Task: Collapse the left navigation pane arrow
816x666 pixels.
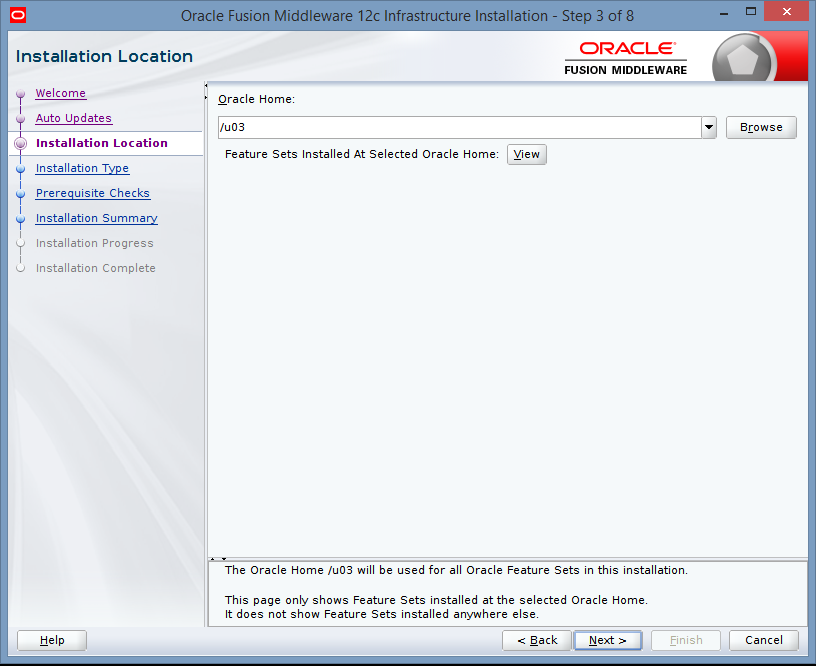Action: tap(206, 85)
